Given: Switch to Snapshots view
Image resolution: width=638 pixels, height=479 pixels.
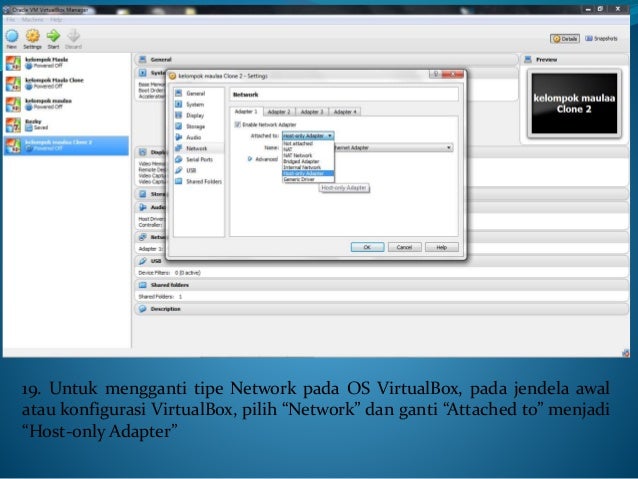Looking at the screenshot, I should click(x=601, y=39).
